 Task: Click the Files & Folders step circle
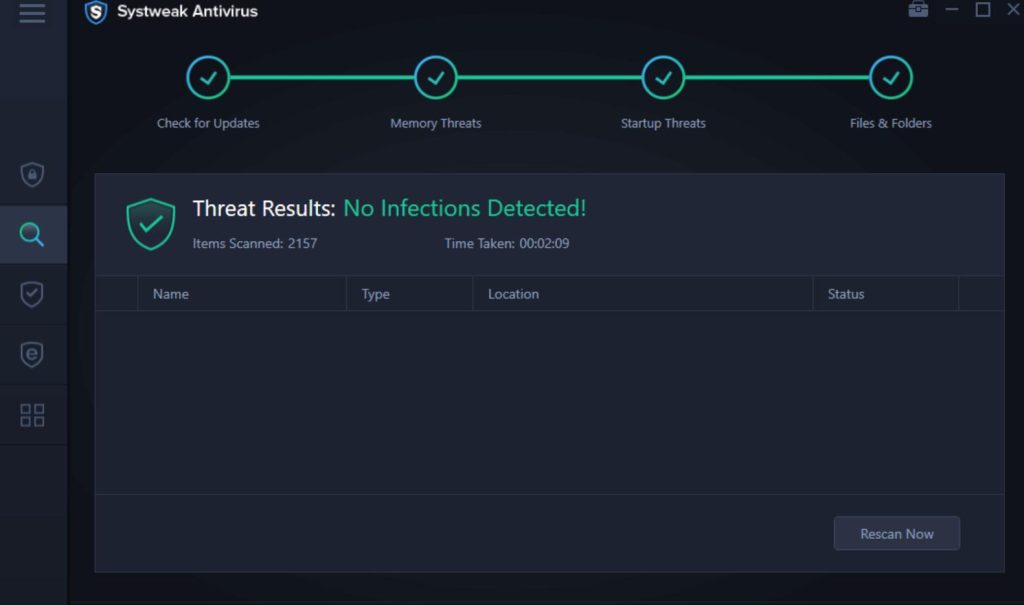(x=891, y=78)
